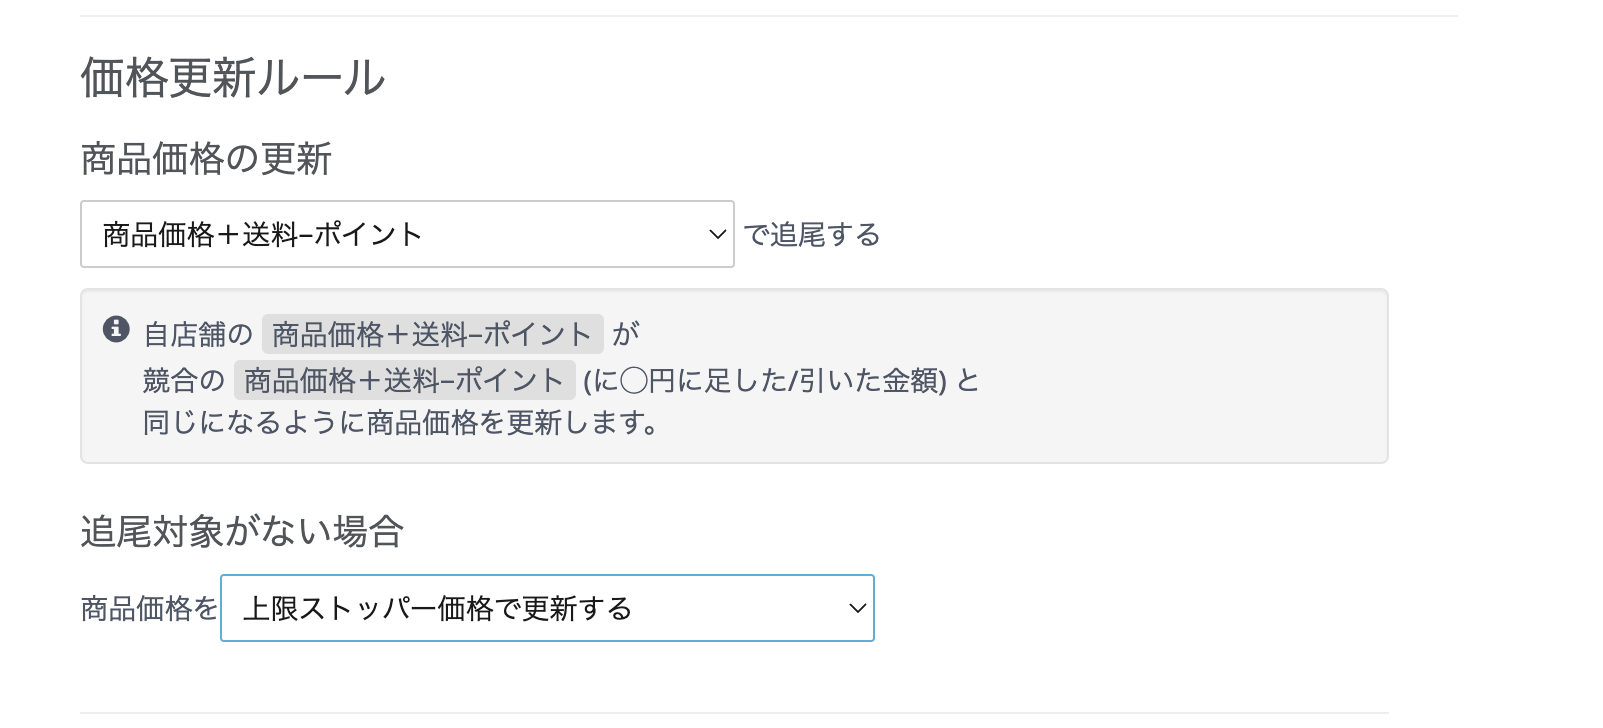Click the horizontal divider above 価格更新ルール
1603x728 pixels.
click(x=768, y=16)
